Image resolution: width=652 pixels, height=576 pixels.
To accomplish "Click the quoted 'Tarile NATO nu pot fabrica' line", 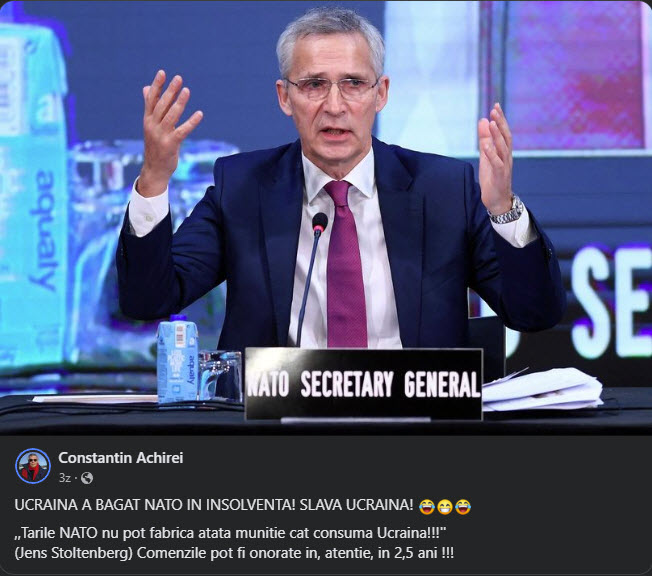I will coord(230,532).
